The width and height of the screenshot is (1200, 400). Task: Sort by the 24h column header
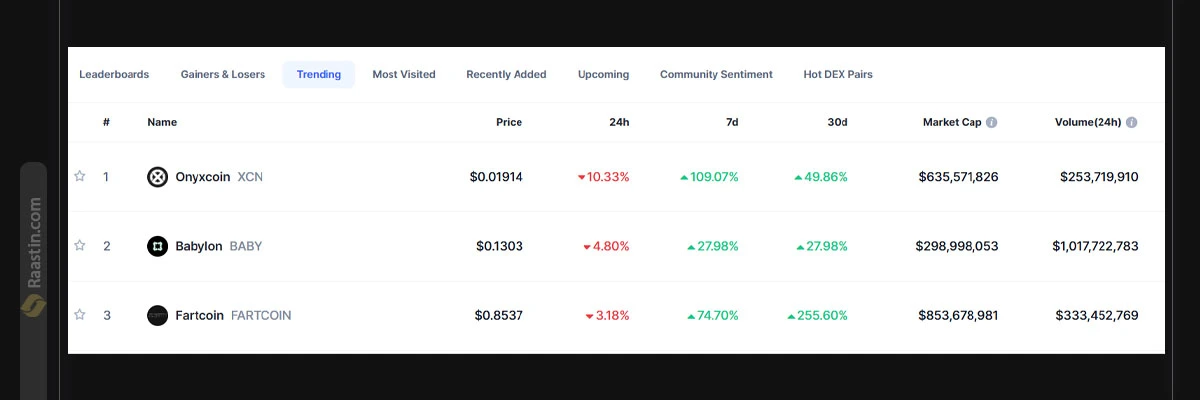click(x=619, y=122)
